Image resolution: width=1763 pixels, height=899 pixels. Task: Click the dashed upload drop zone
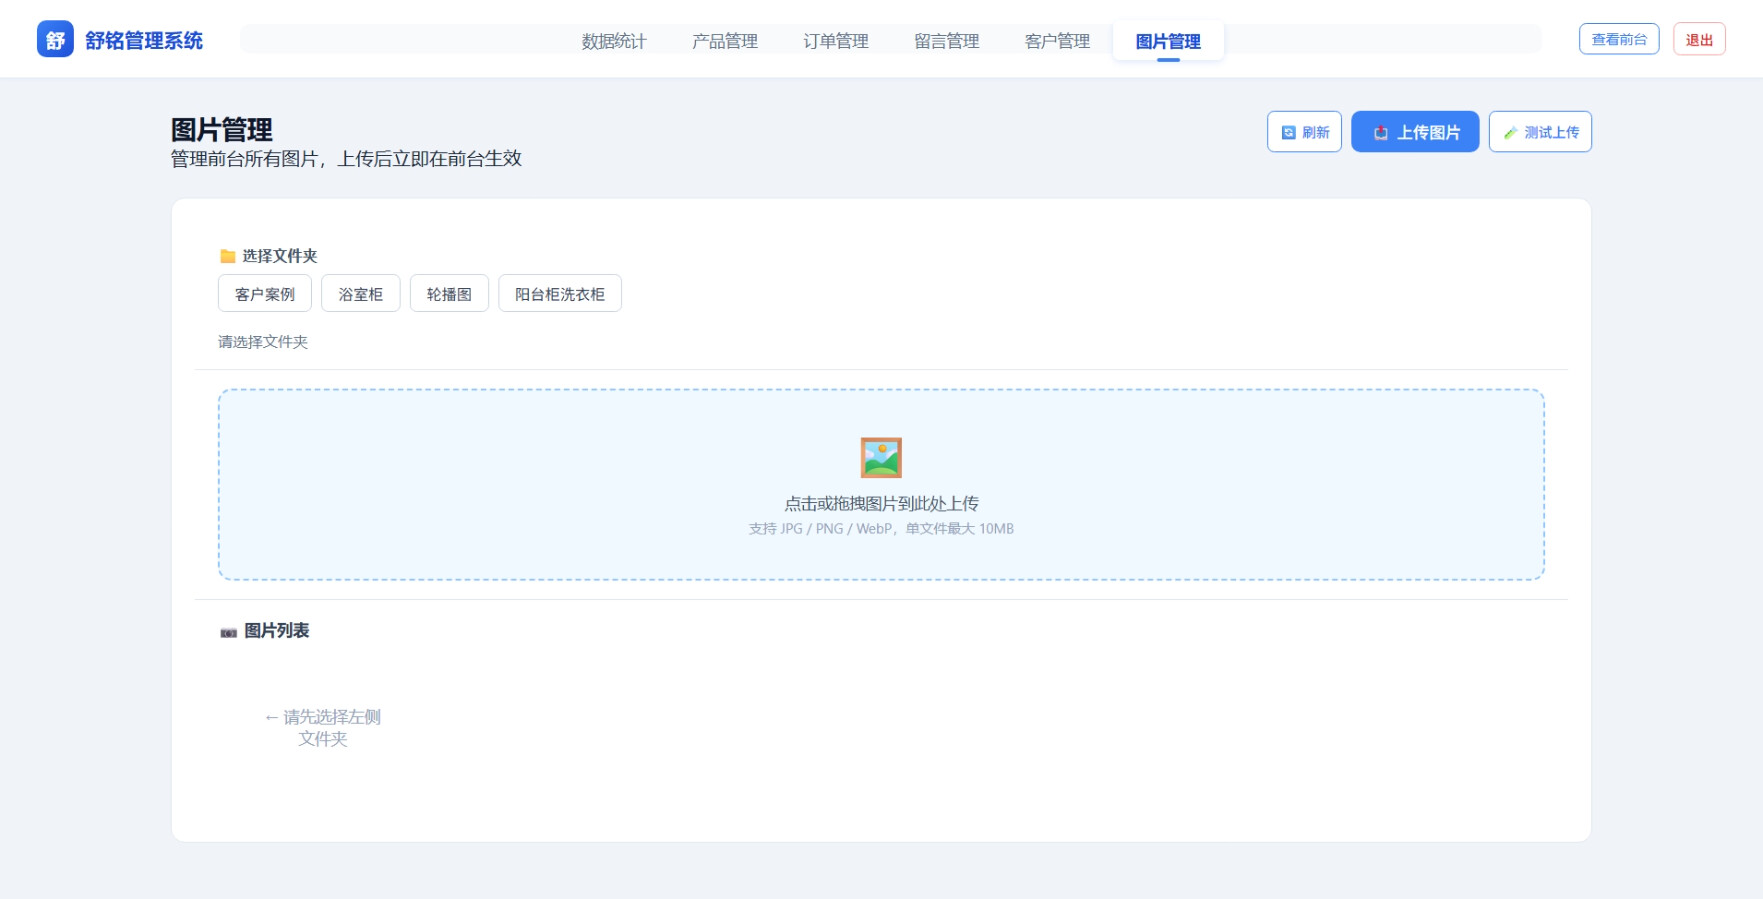coord(881,560)
